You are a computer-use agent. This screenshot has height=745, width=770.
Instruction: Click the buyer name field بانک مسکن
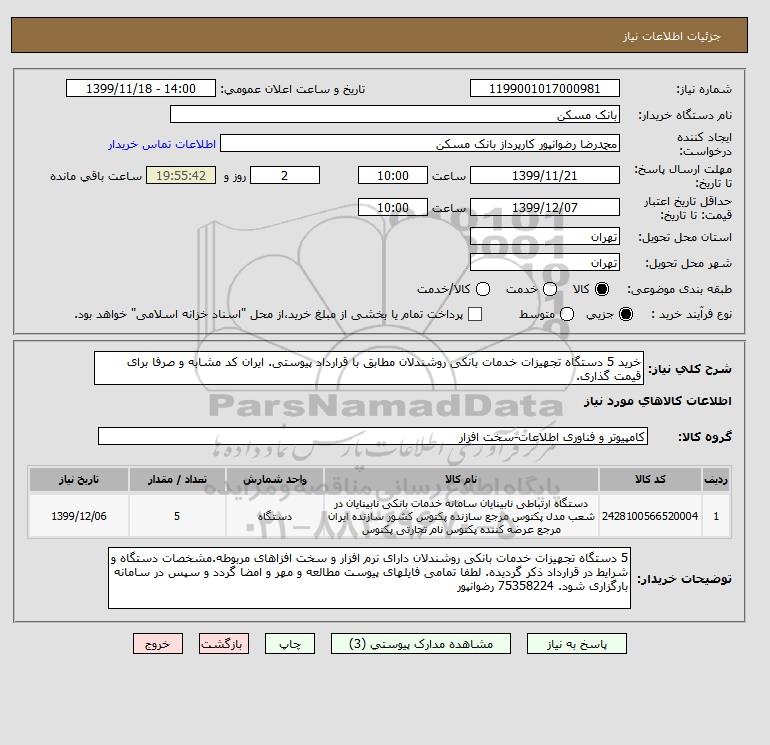tap(395, 114)
